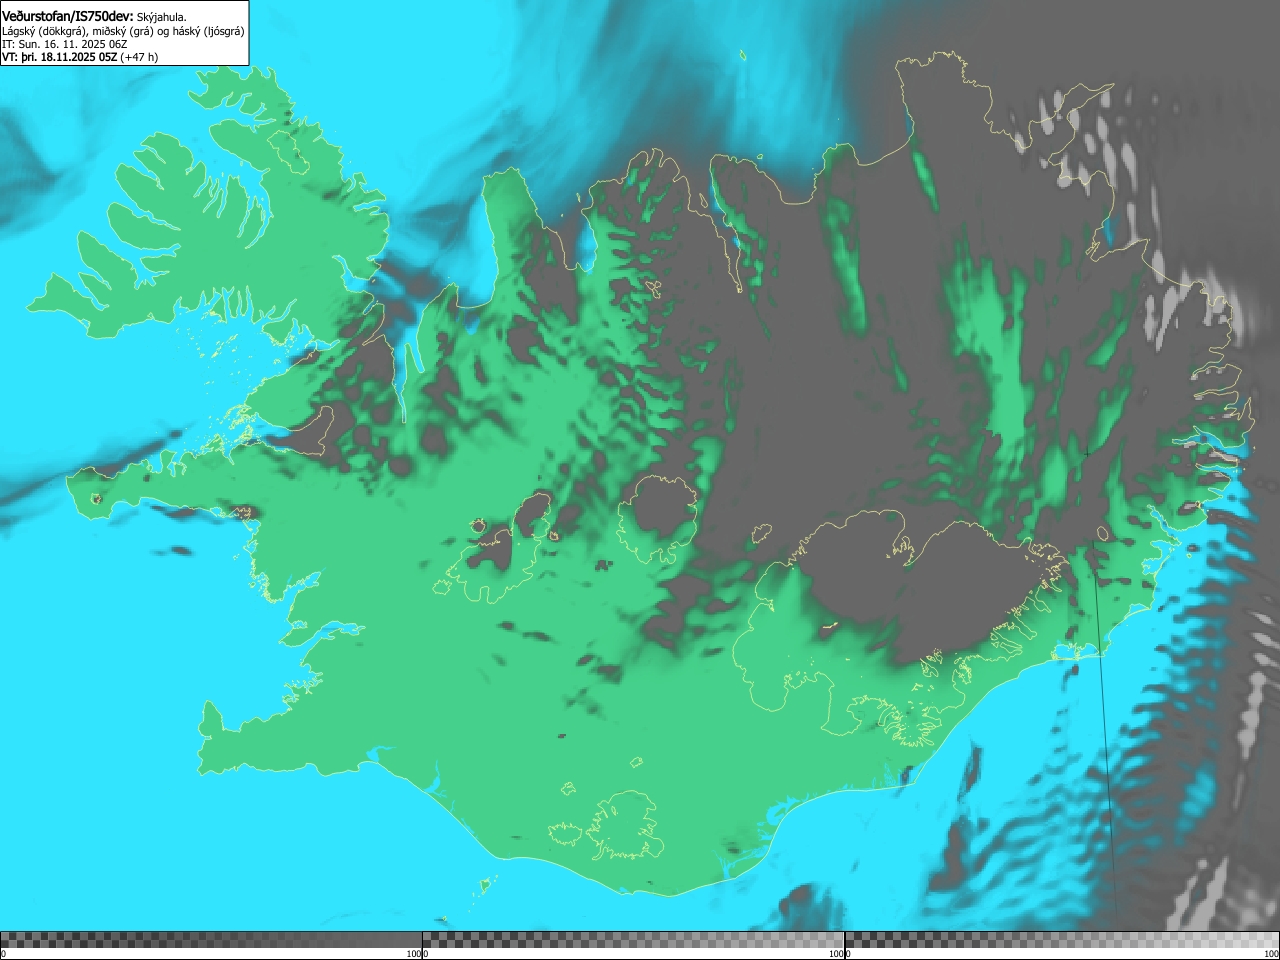Pick the medium grey mid-cloud scale bar
This screenshot has width=1280, height=960.
tap(633, 940)
